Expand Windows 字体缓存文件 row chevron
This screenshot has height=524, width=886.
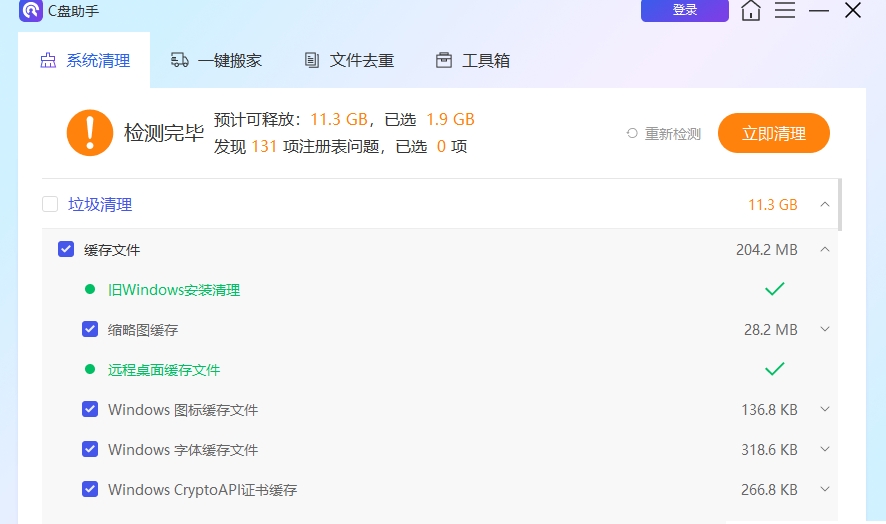click(x=825, y=449)
